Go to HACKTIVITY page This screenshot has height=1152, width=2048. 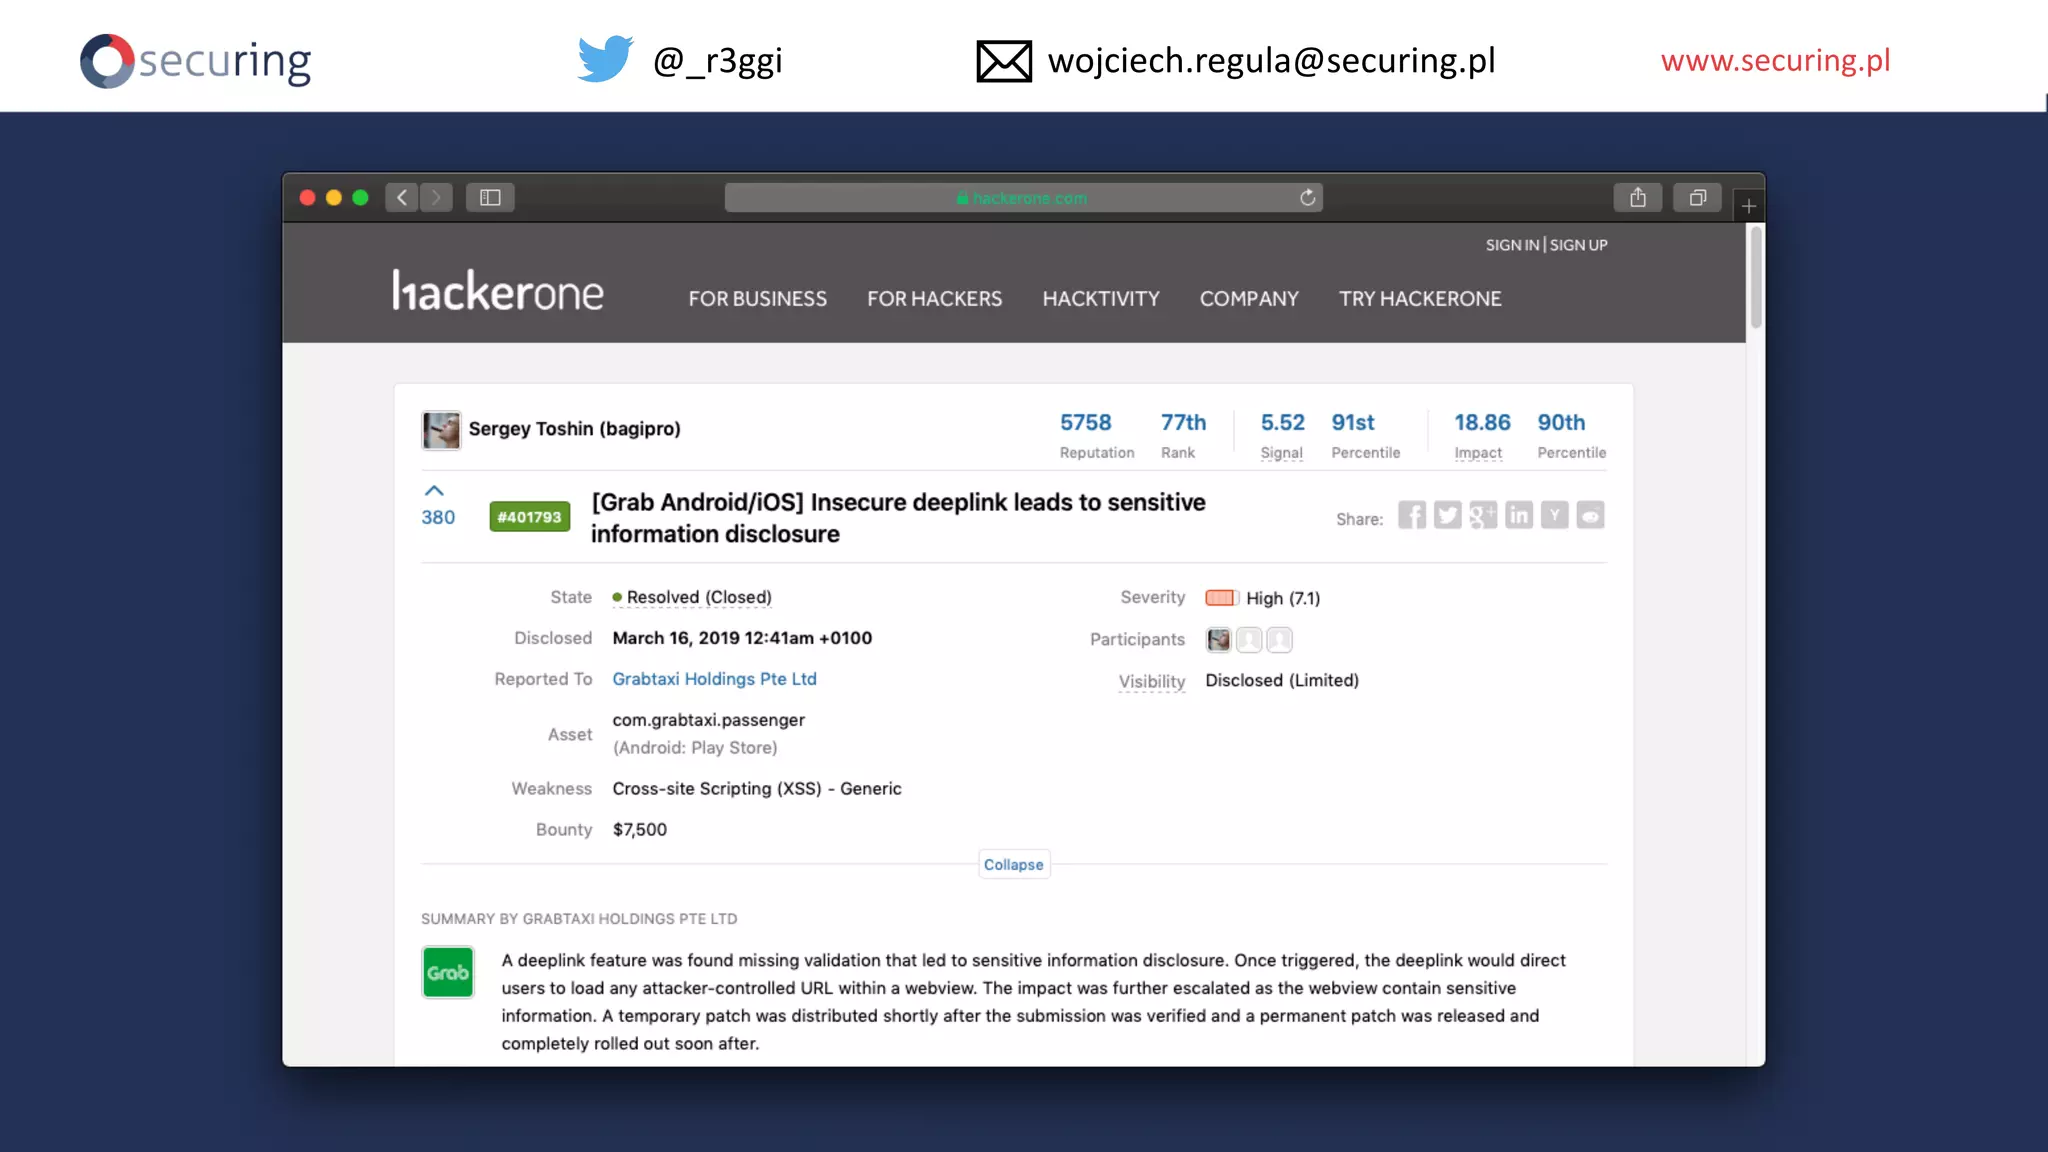[x=1100, y=298]
